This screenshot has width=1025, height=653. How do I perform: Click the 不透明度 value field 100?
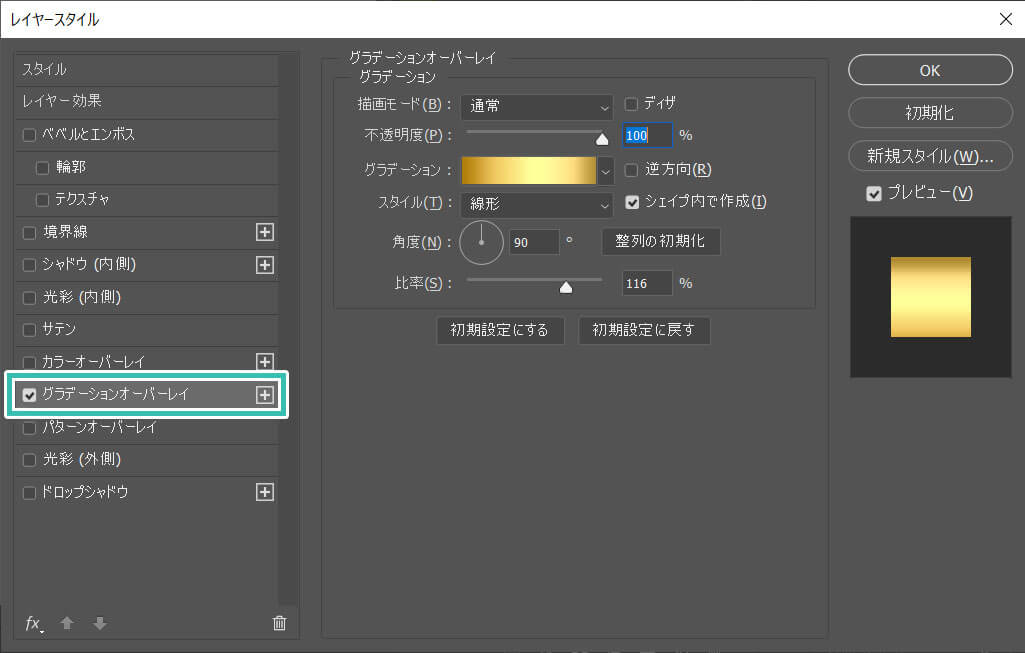pos(647,136)
